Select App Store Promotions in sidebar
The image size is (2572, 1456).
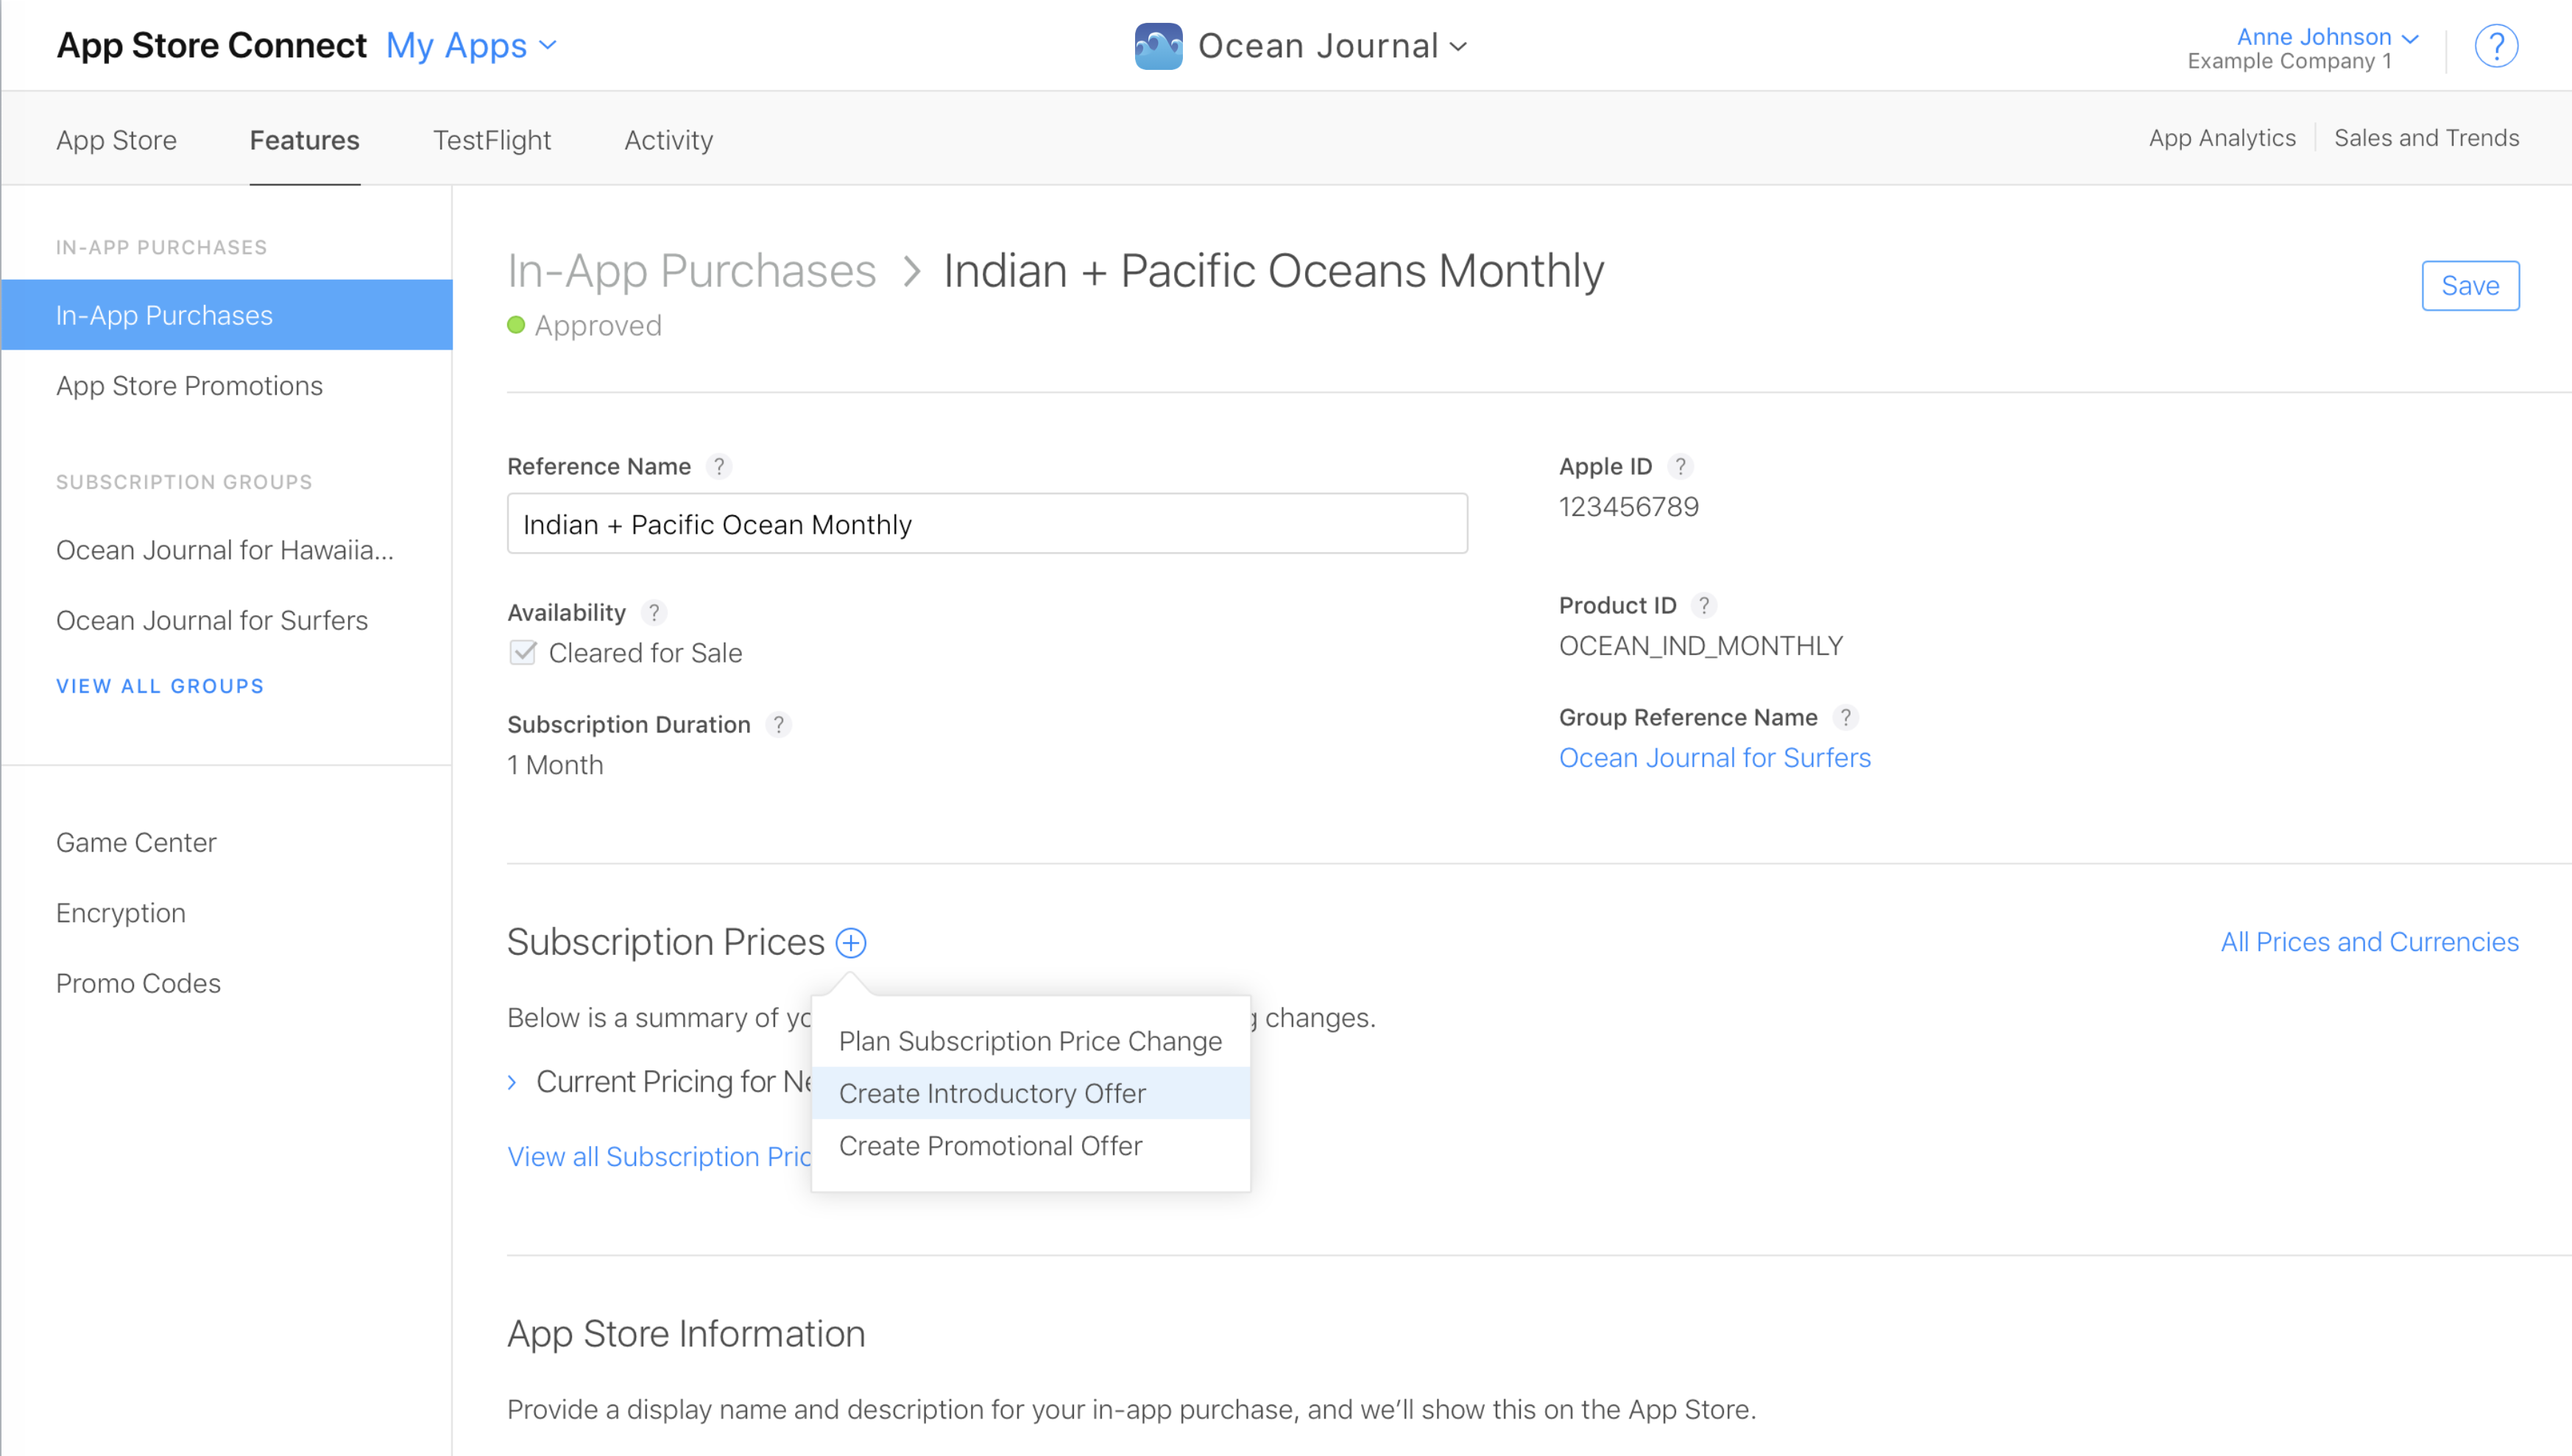pos(189,386)
